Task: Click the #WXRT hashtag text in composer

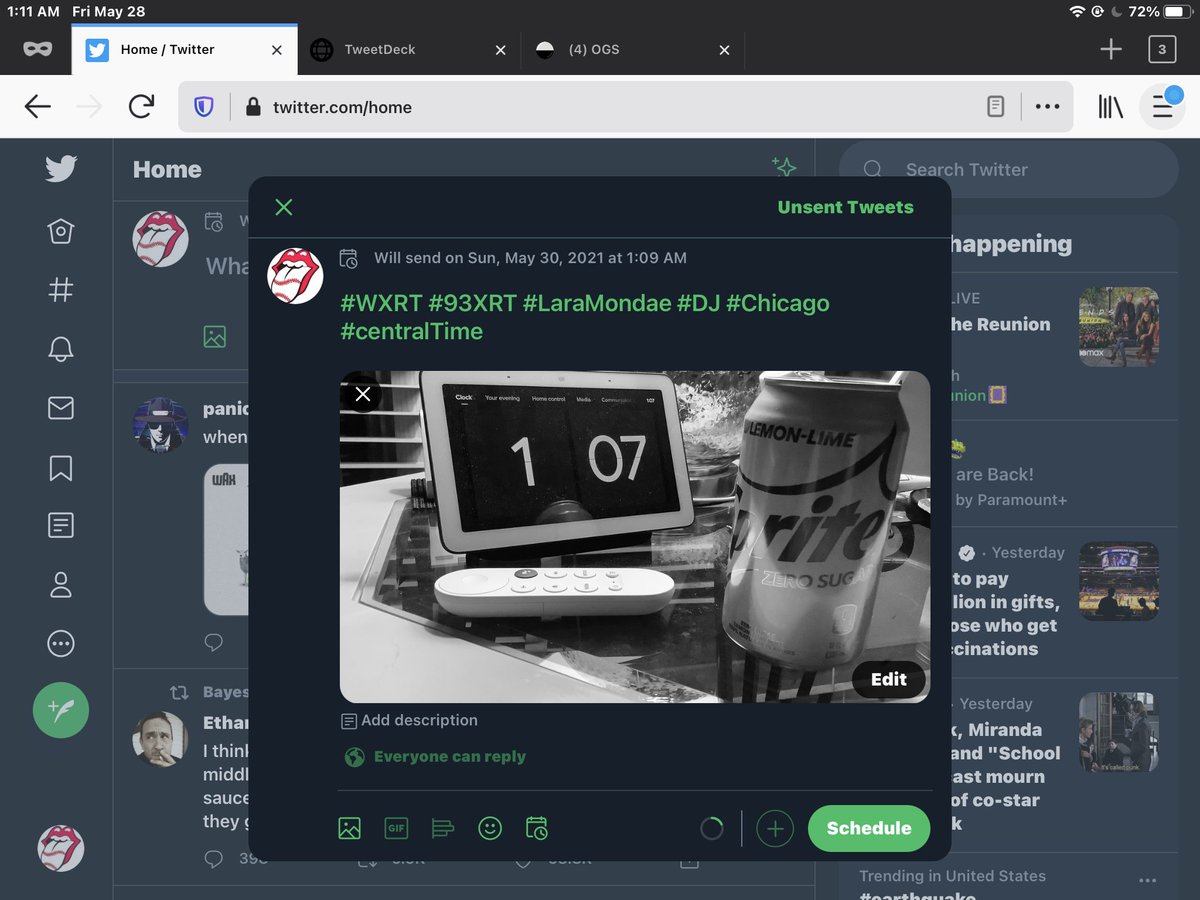Action: point(381,303)
